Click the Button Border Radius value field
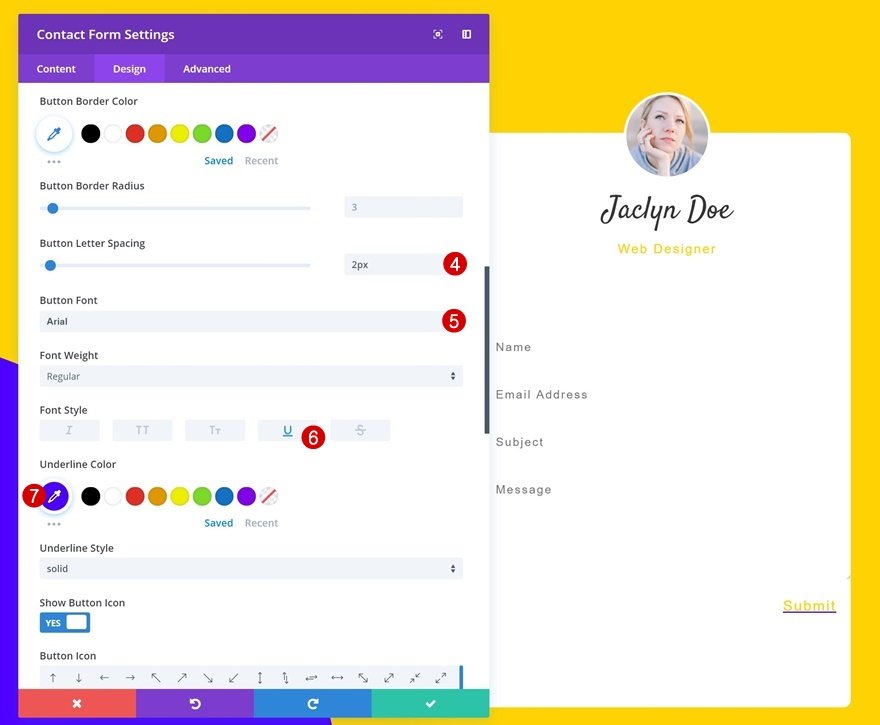The image size is (880, 725). click(x=404, y=207)
